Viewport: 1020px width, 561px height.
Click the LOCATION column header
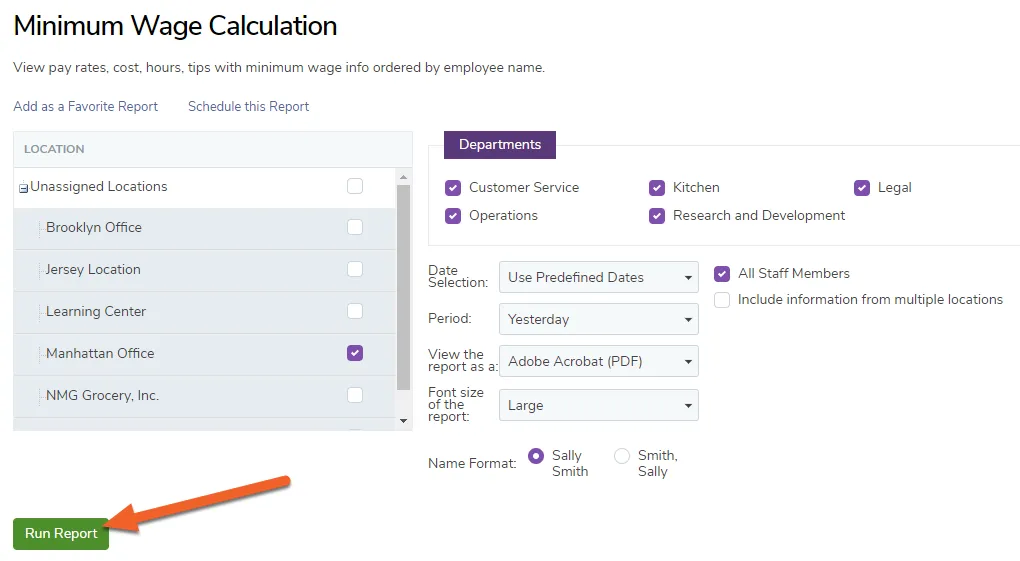(x=54, y=149)
